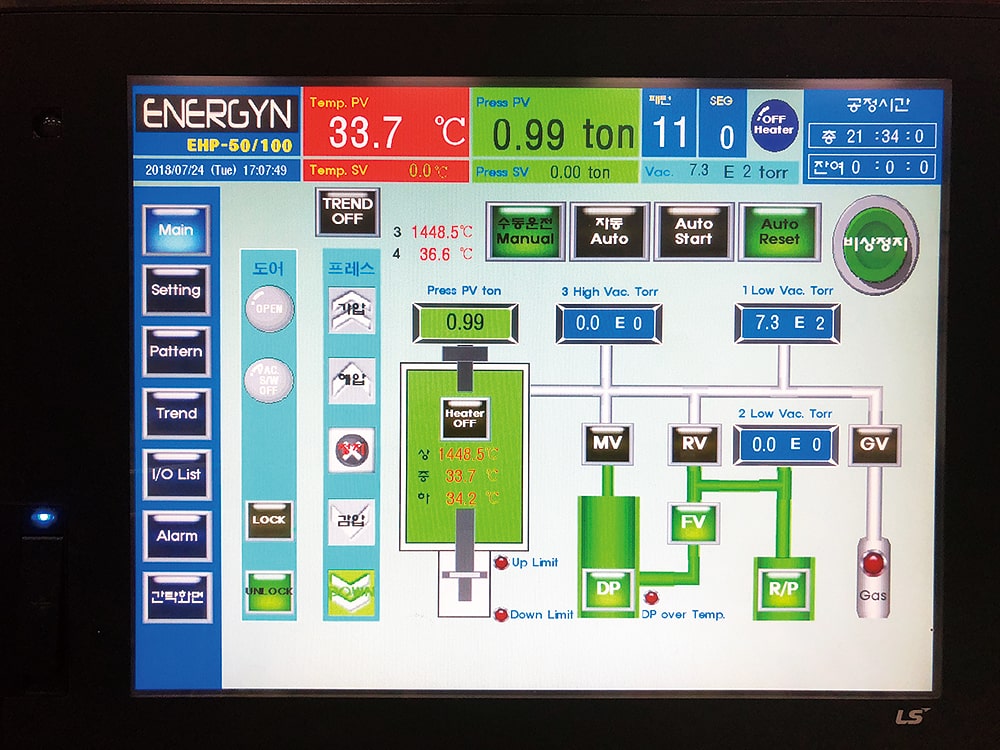This screenshot has width=1000, height=750.
Task: Toggle the VAC. B/W OFF round button
Action: click(269, 381)
